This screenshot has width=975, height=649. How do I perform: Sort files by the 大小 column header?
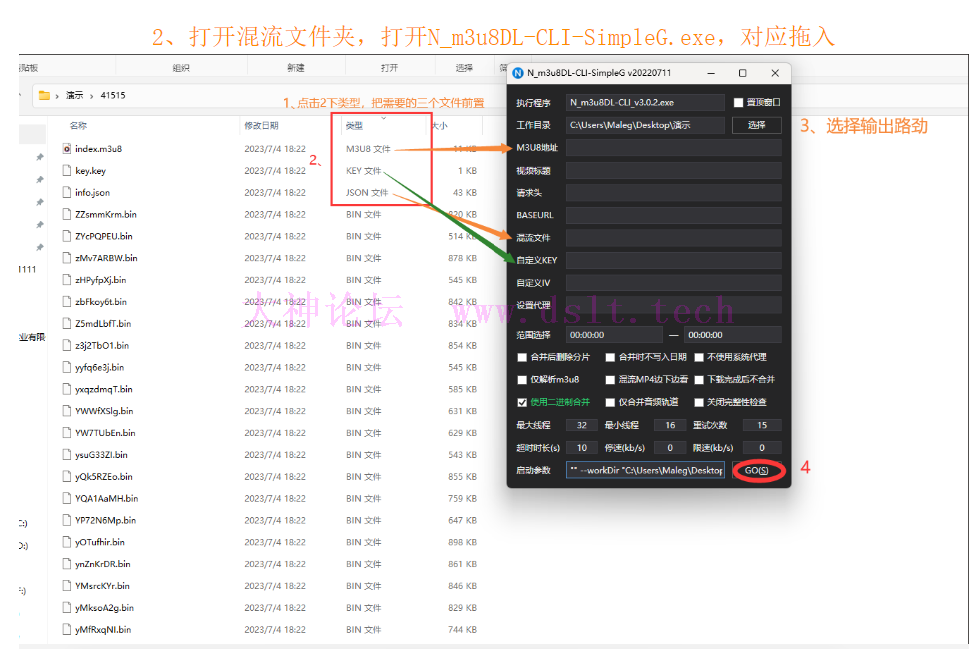pos(440,126)
